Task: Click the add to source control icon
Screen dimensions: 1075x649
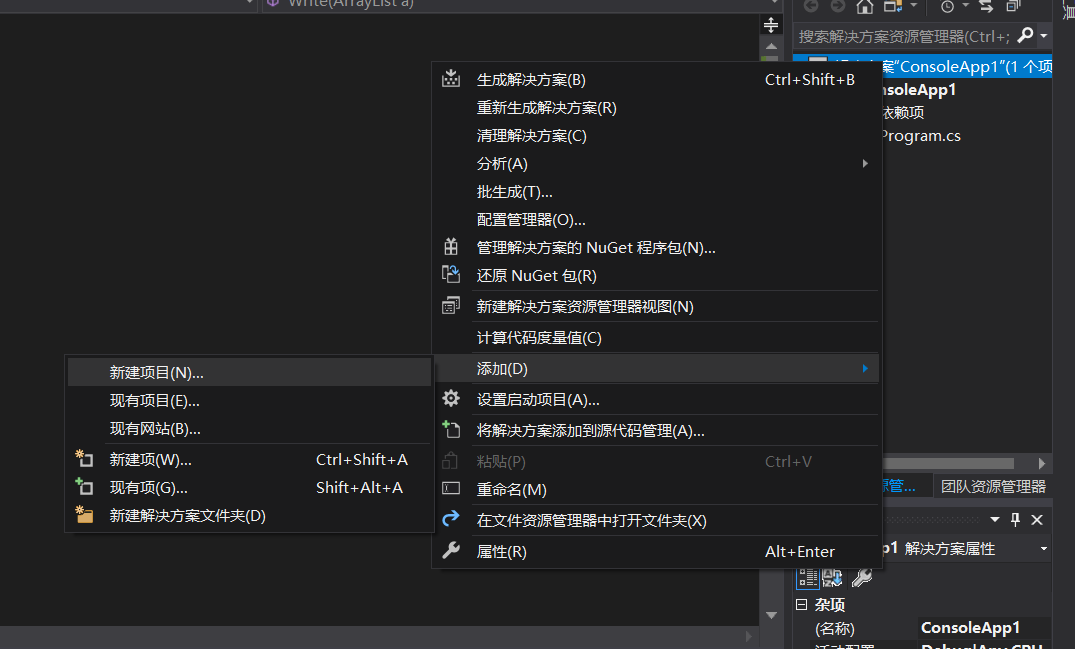Action: pyautogui.click(x=450, y=430)
